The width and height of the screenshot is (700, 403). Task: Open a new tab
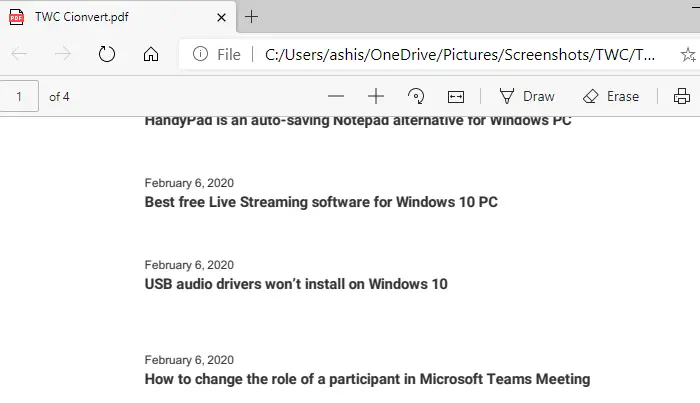click(x=251, y=17)
